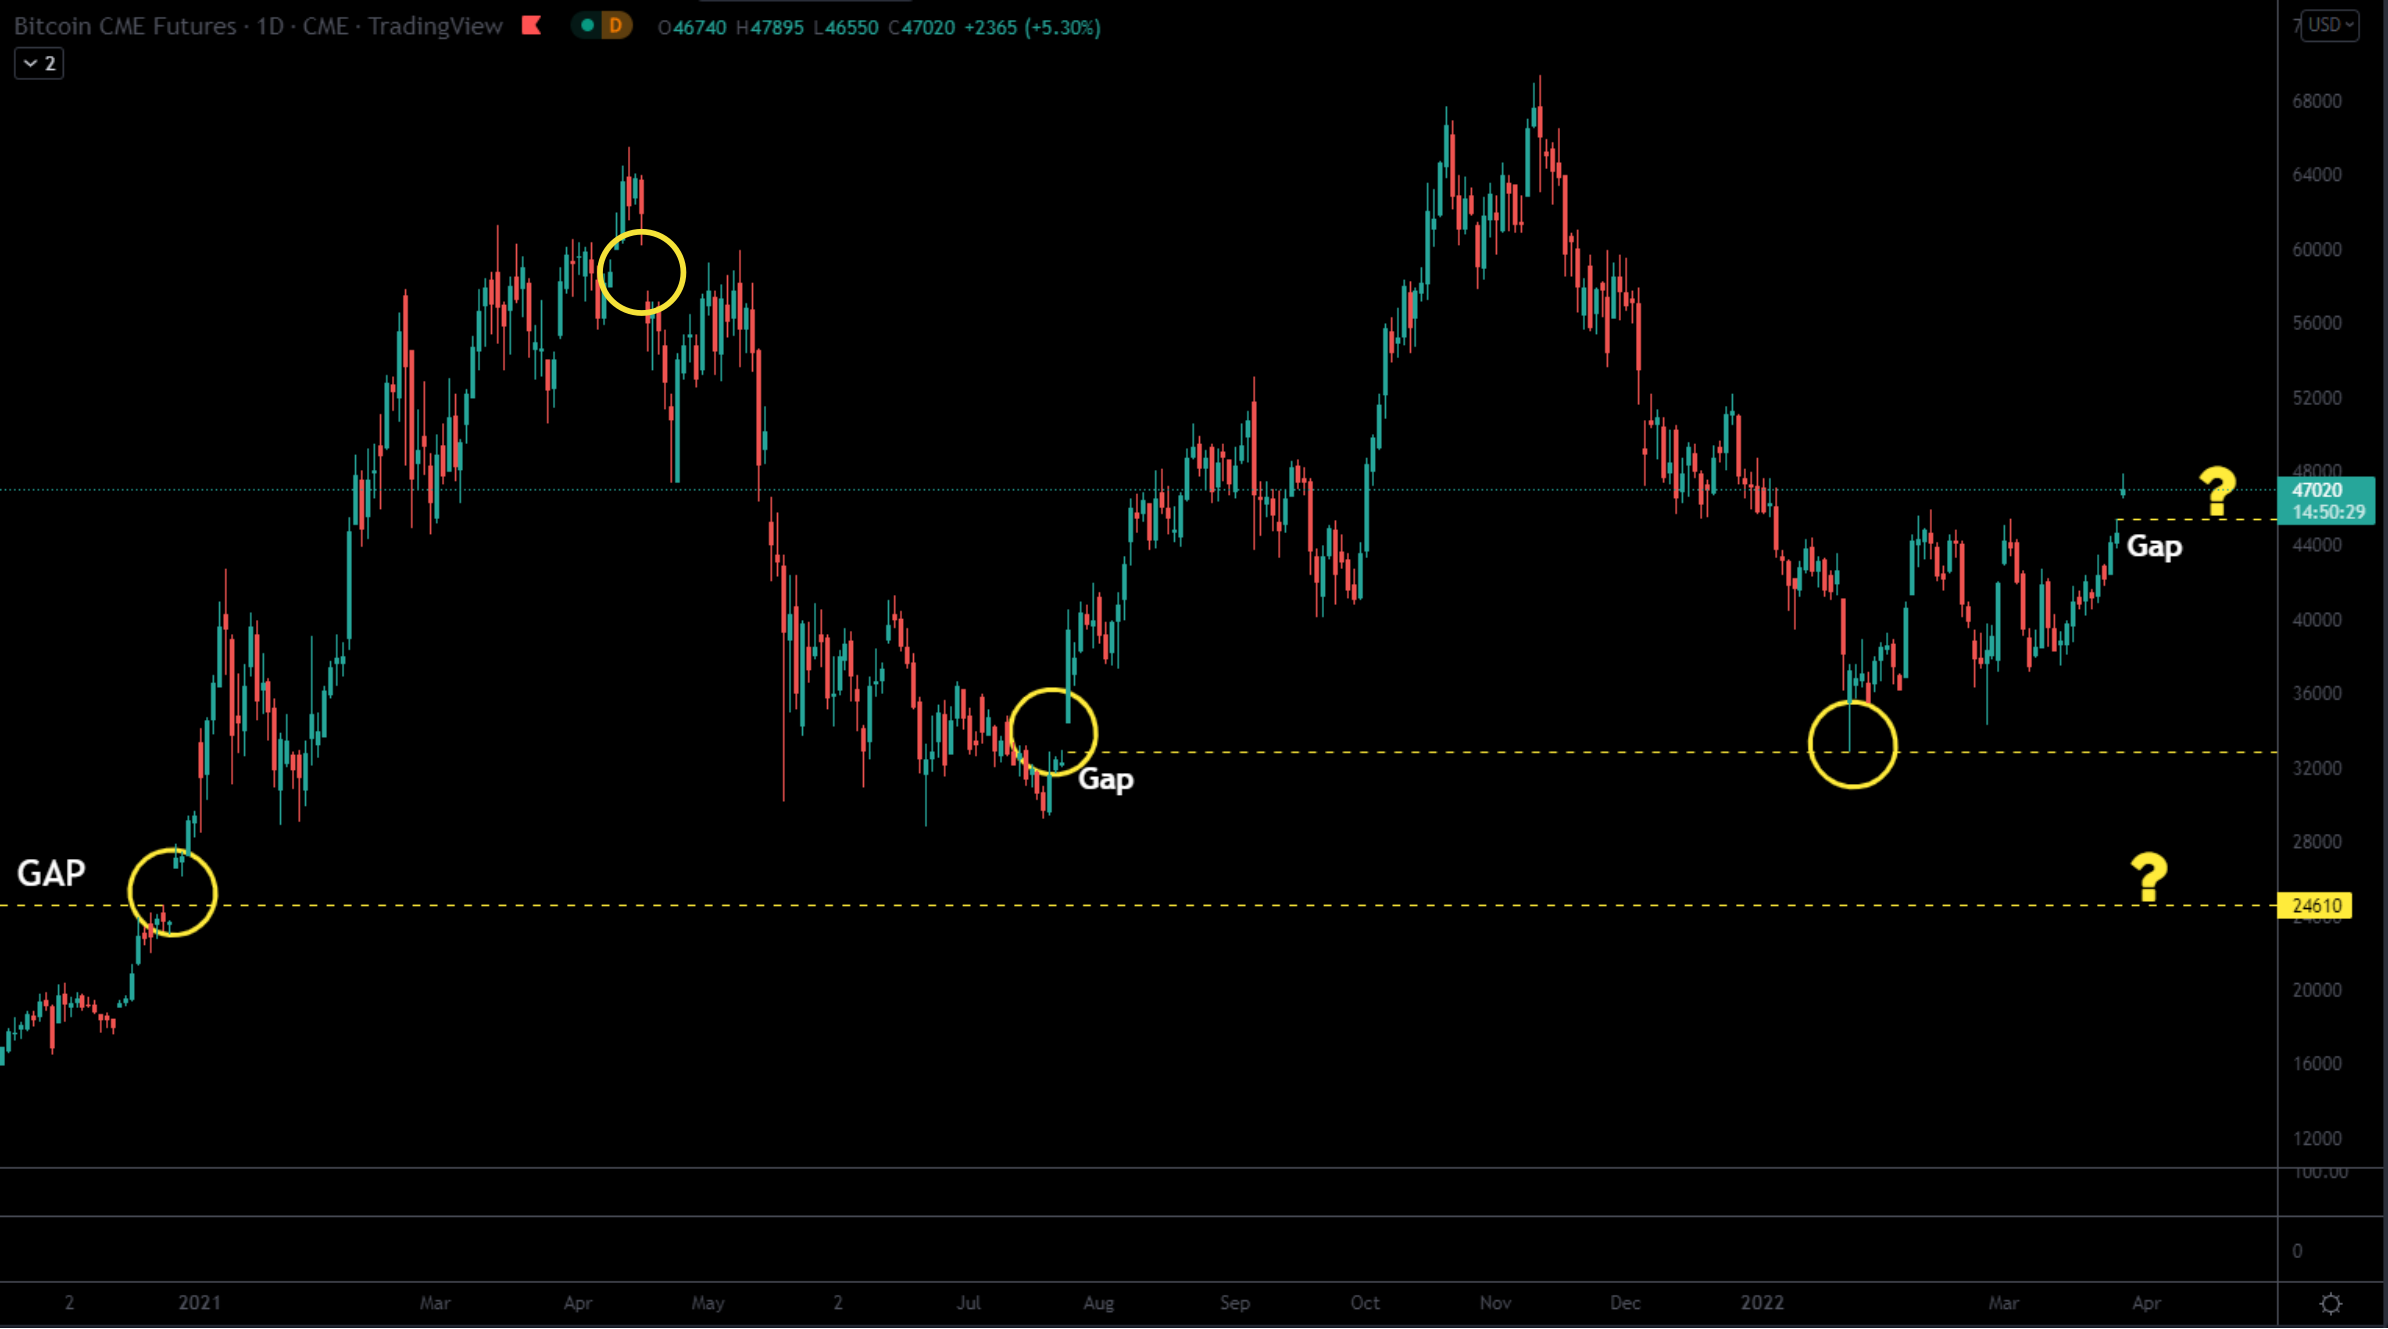
Task: Collapse the indicator legend showing 2
Action: tap(39, 64)
